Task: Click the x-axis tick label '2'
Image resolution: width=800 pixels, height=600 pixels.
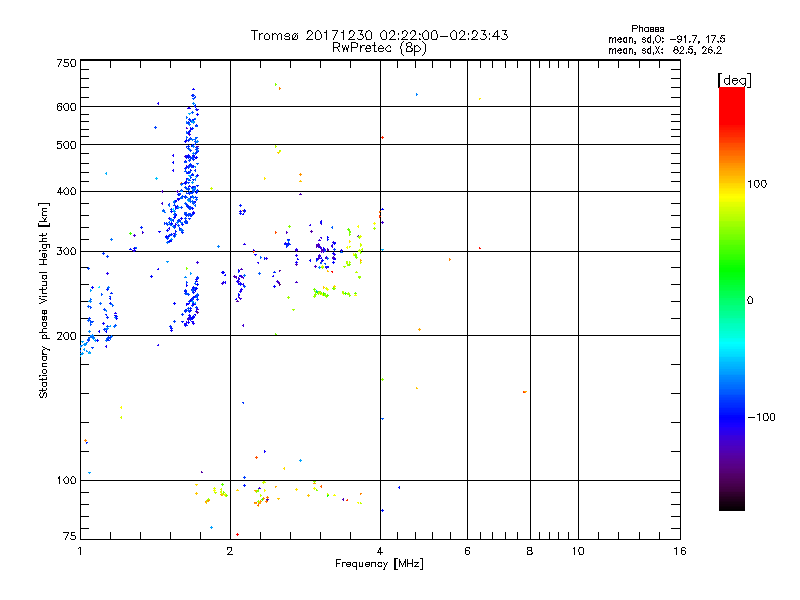Action: (230, 551)
